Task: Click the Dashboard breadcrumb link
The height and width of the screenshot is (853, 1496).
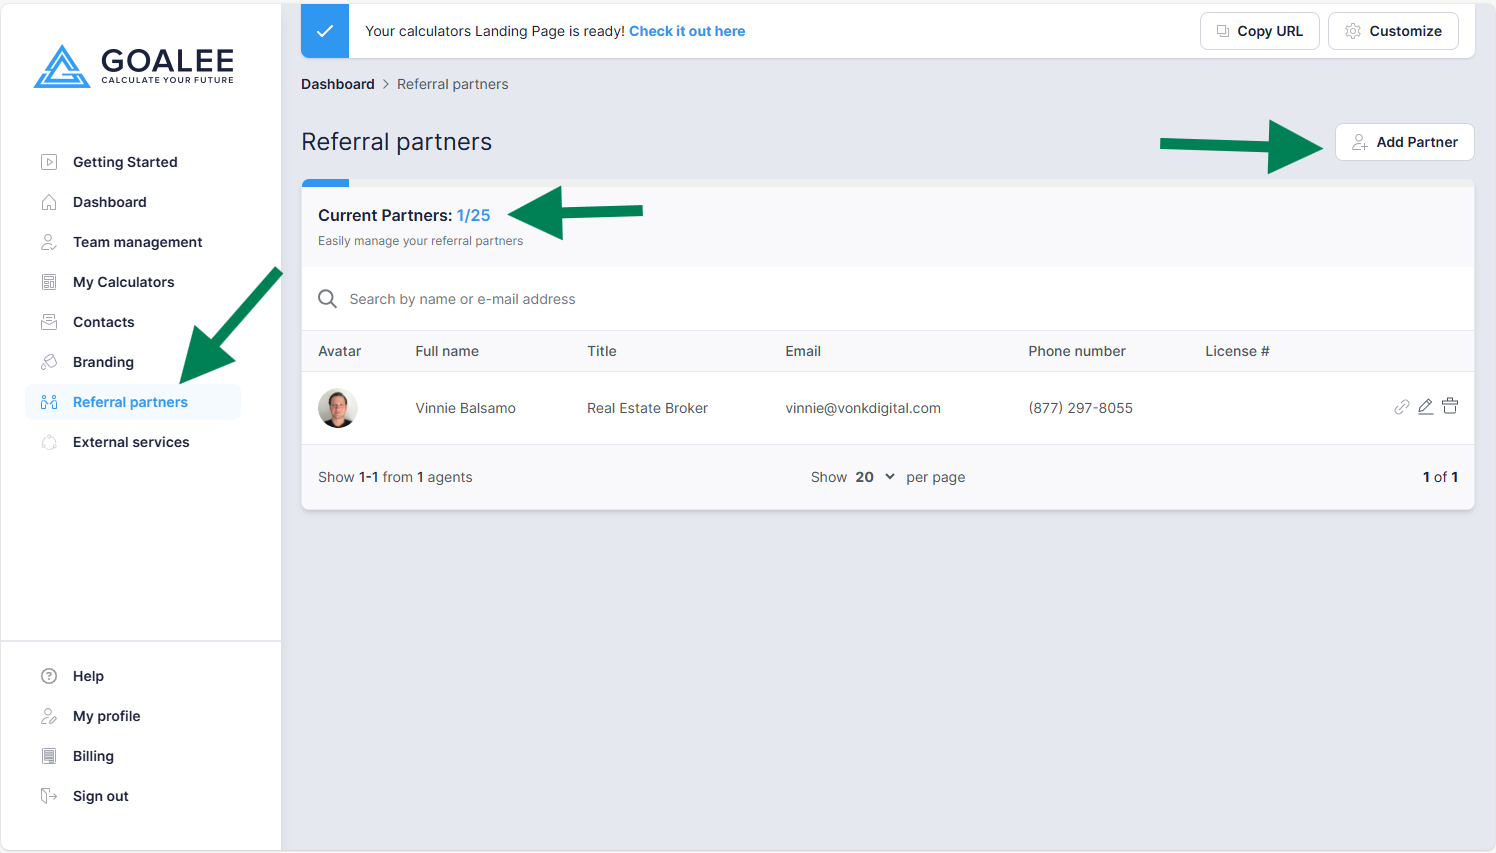Action: click(338, 84)
